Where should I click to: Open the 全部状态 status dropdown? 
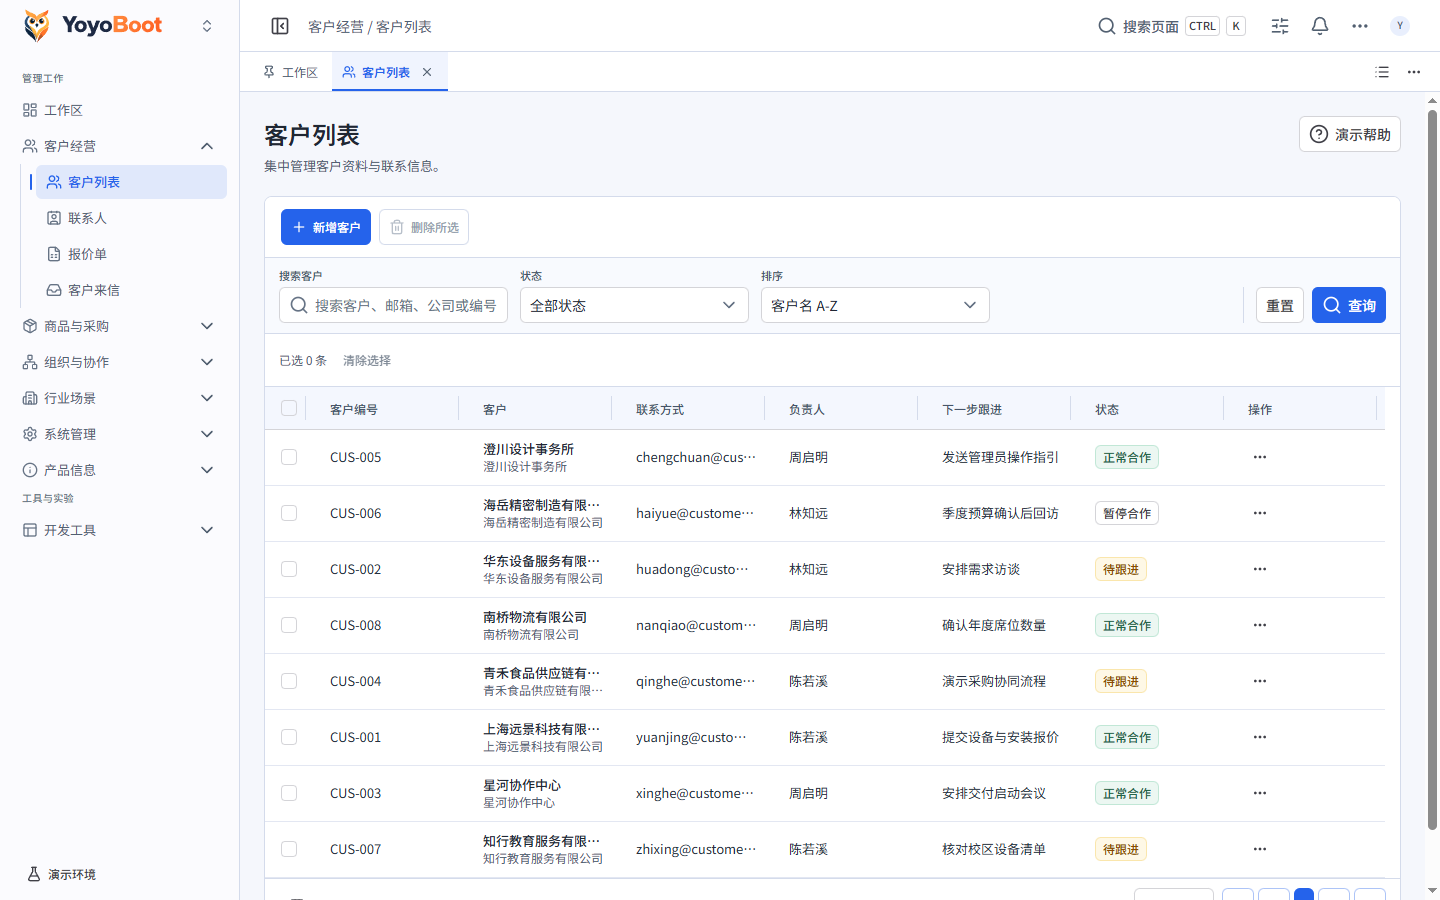(634, 305)
